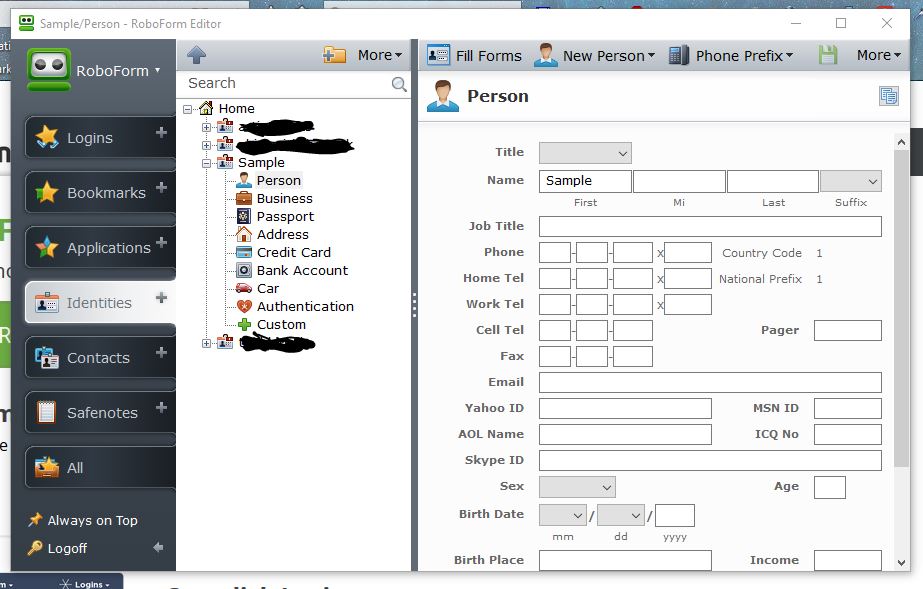The height and width of the screenshot is (589, 923).
Task: Go up one level with arrow
Action: [197, 55]
